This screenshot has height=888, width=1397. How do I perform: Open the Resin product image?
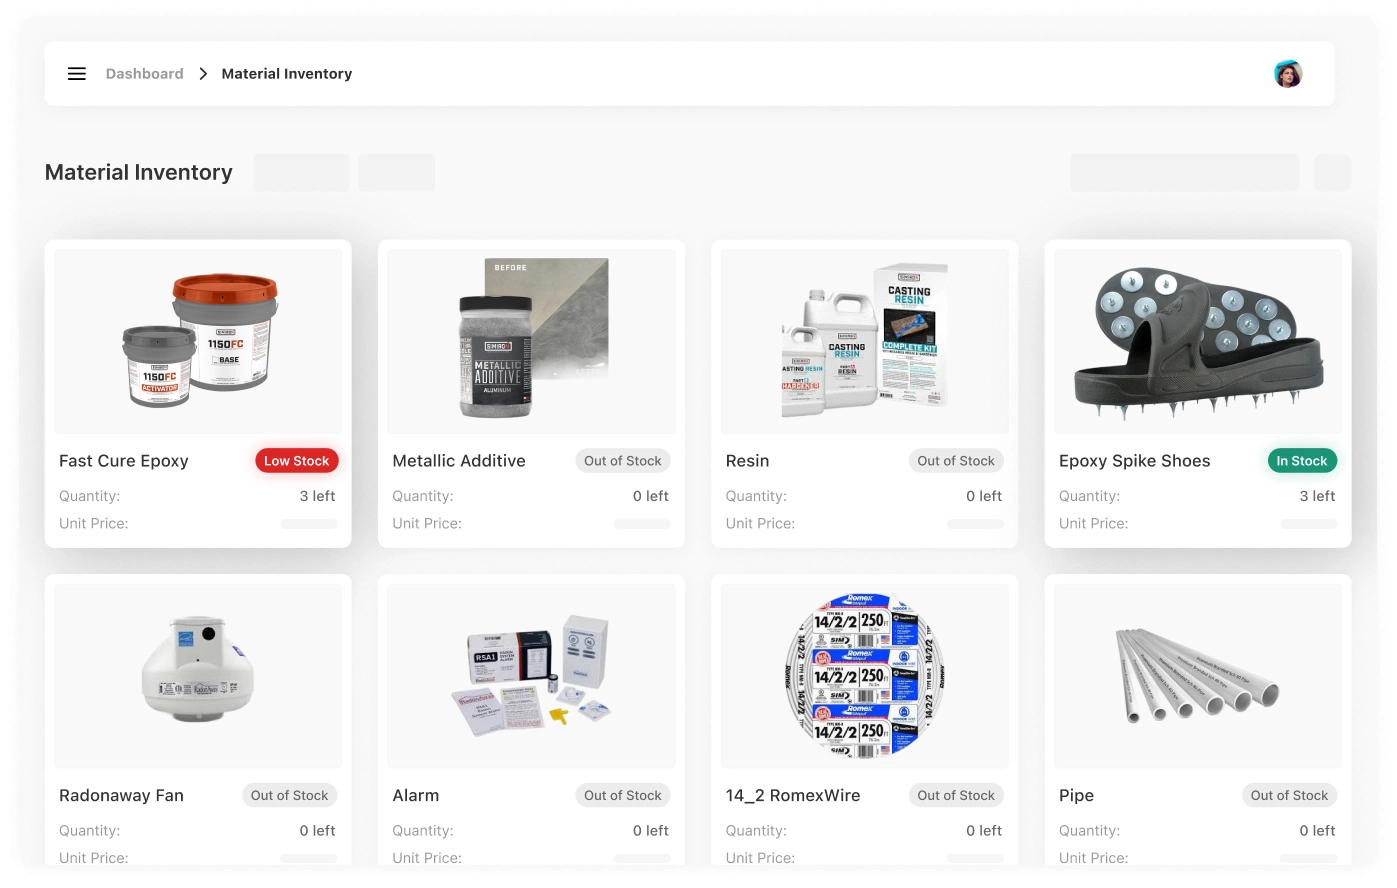click(x=865, y=341)
